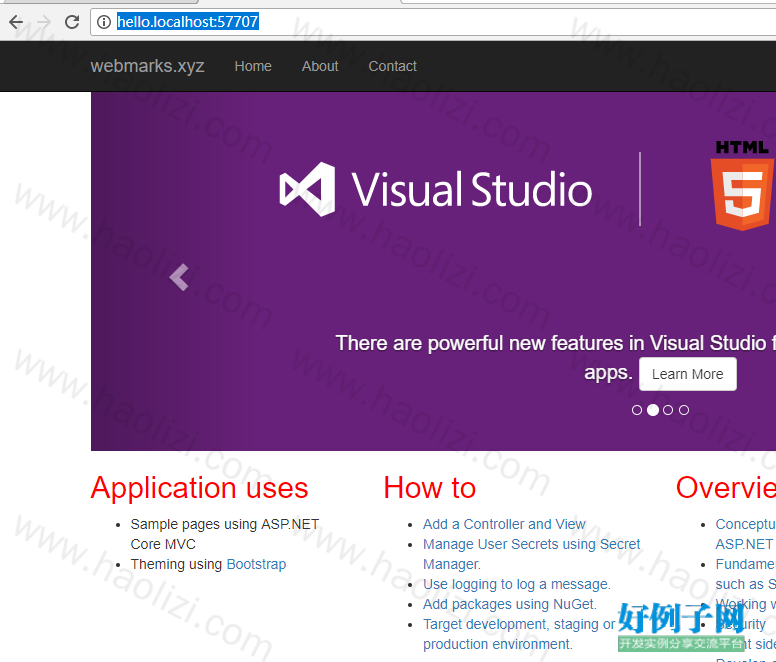Open Manage User Secrets using Secret Manager link
This screenshot has width=776, height=662.
coord(532,554)
